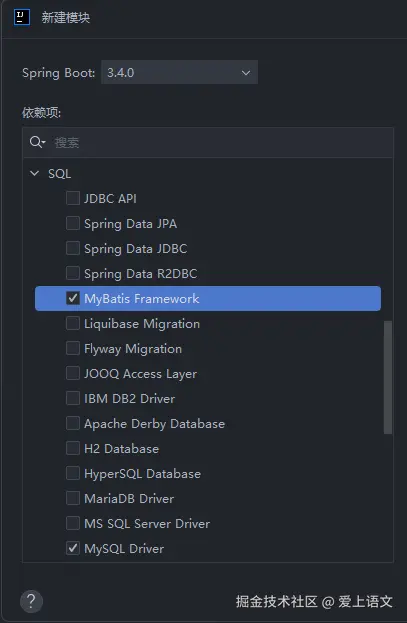Open the Spring Boot version dropdown
407x623 pixels.
pos(180,72)
